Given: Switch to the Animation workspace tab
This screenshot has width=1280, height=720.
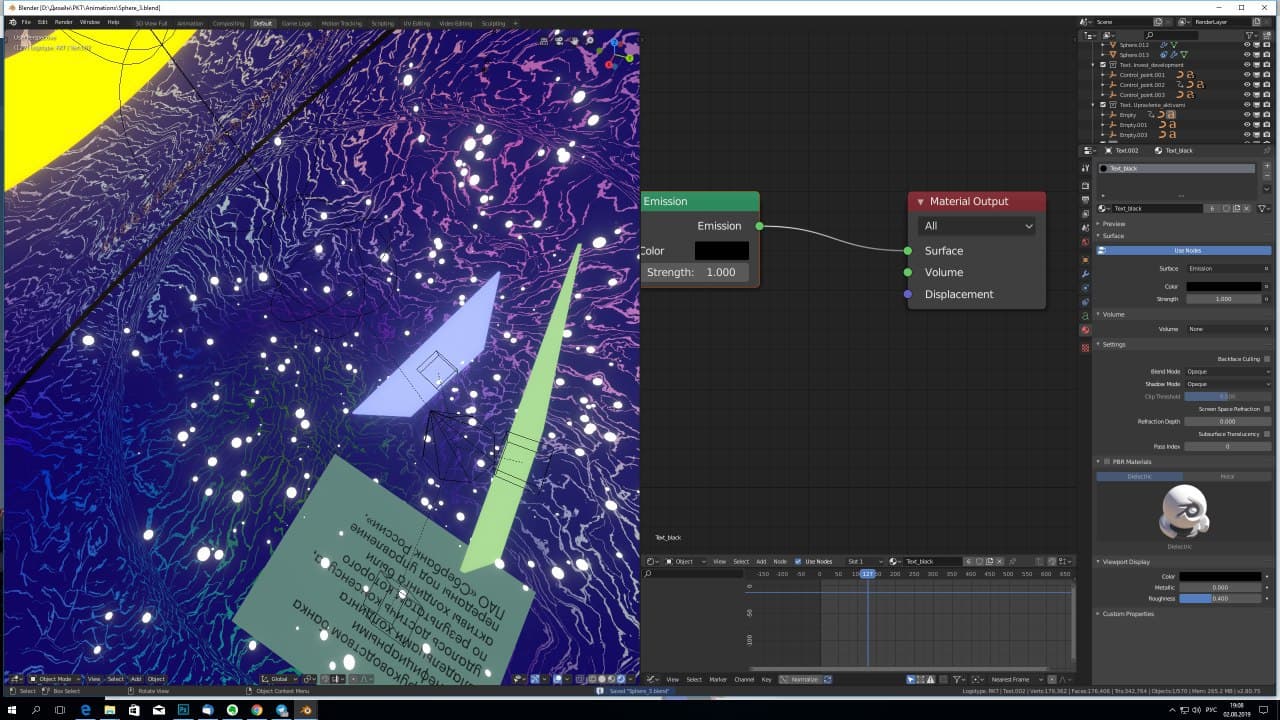Looking at the screenshot, I should [x=190, y=22].
